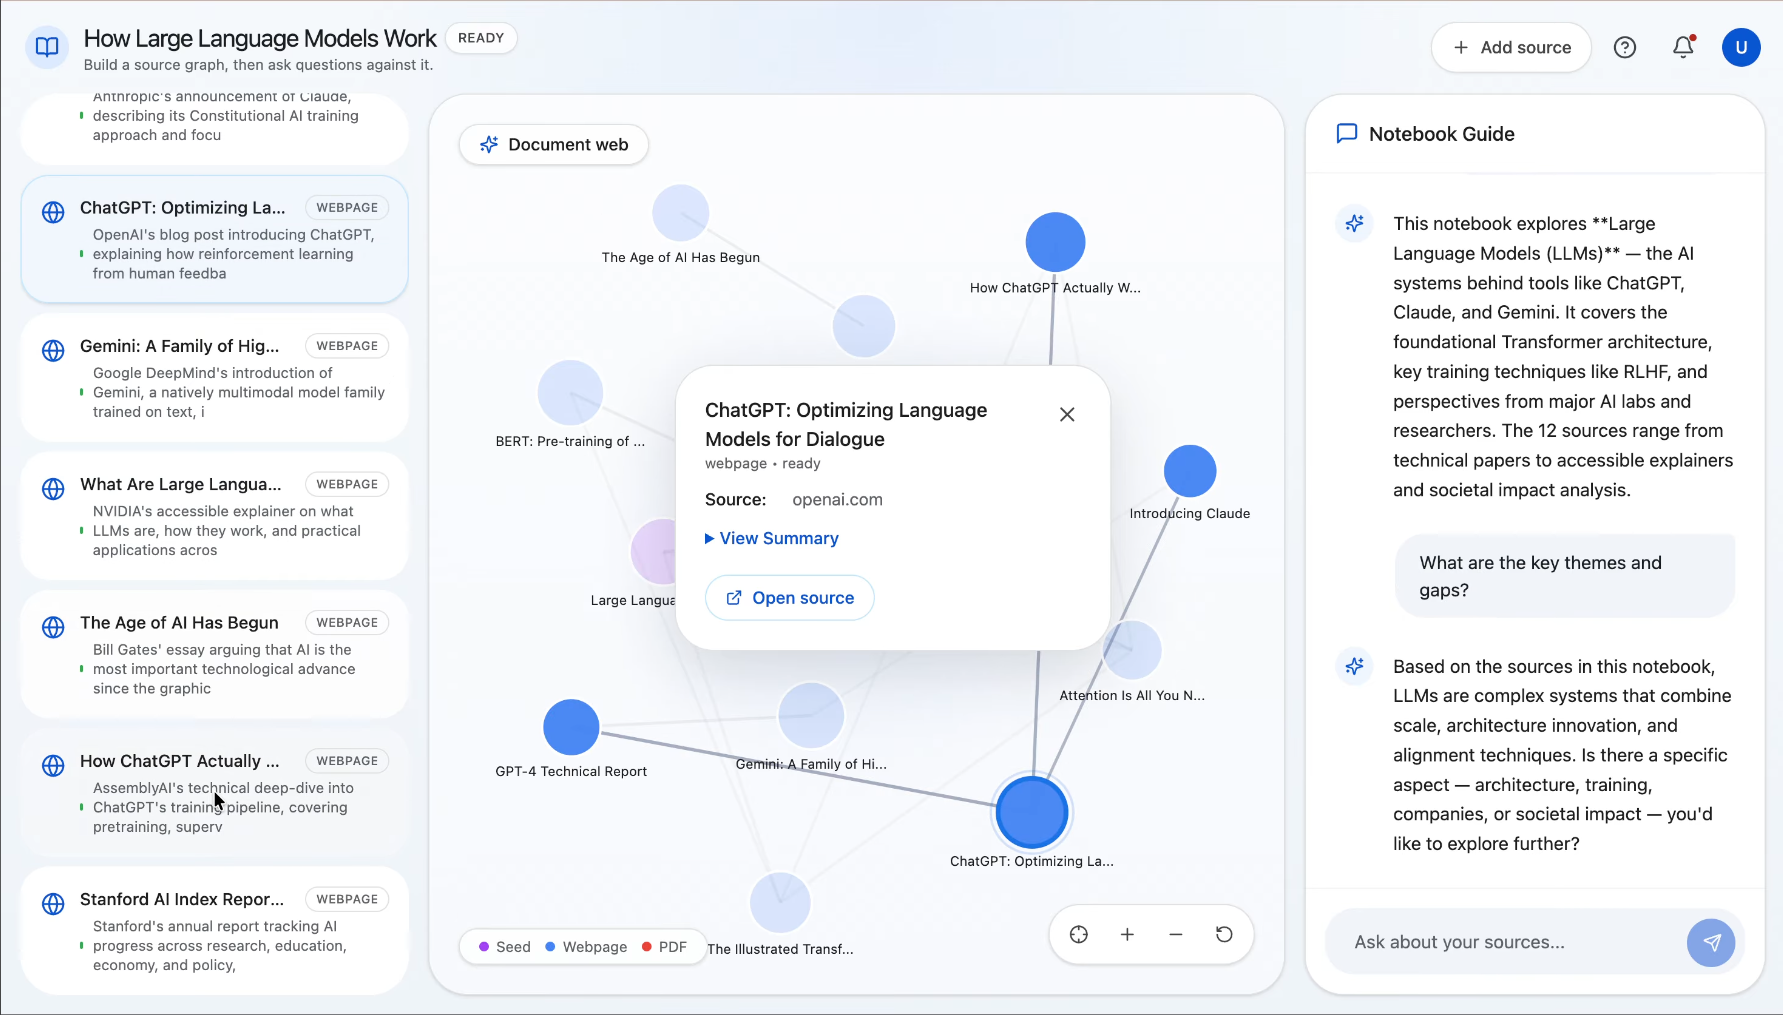Viewport: 1783px width, 1015px height.
Task: Click the Document web button
Action: [x=554, y=145]
